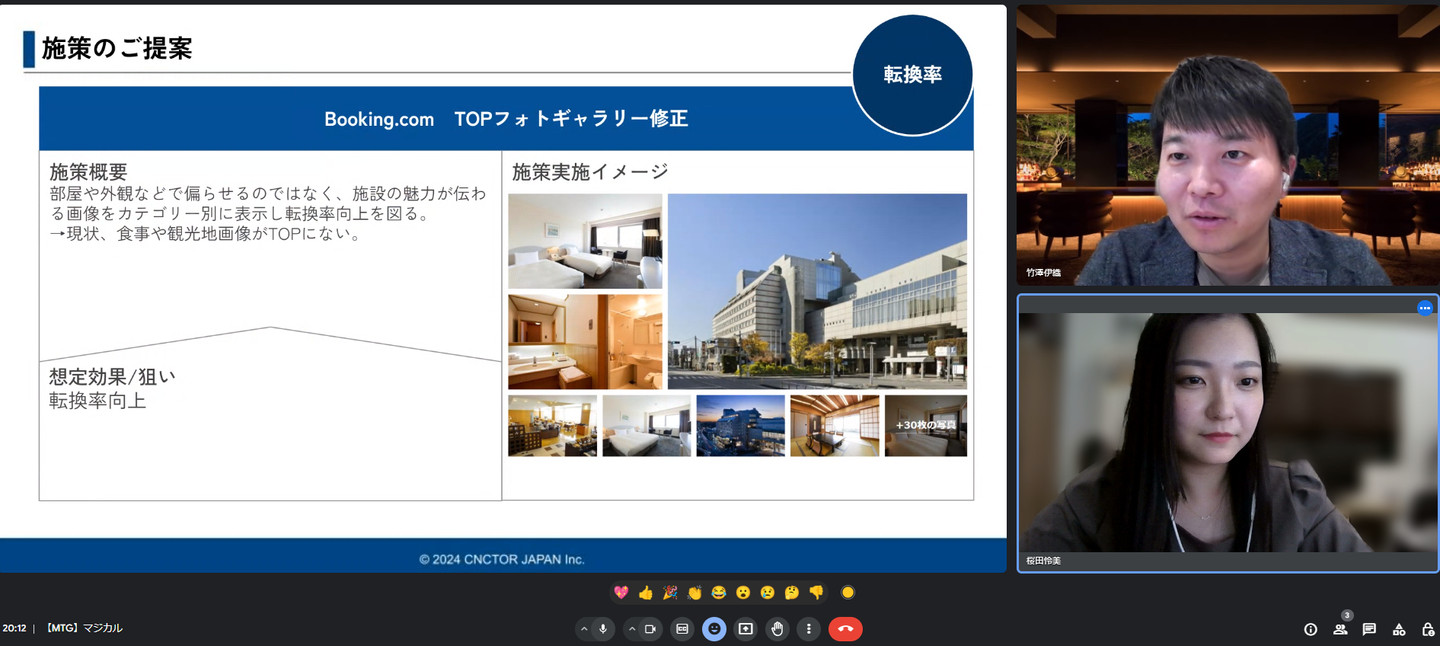Click the 施策概要 heading

[89, 172]
